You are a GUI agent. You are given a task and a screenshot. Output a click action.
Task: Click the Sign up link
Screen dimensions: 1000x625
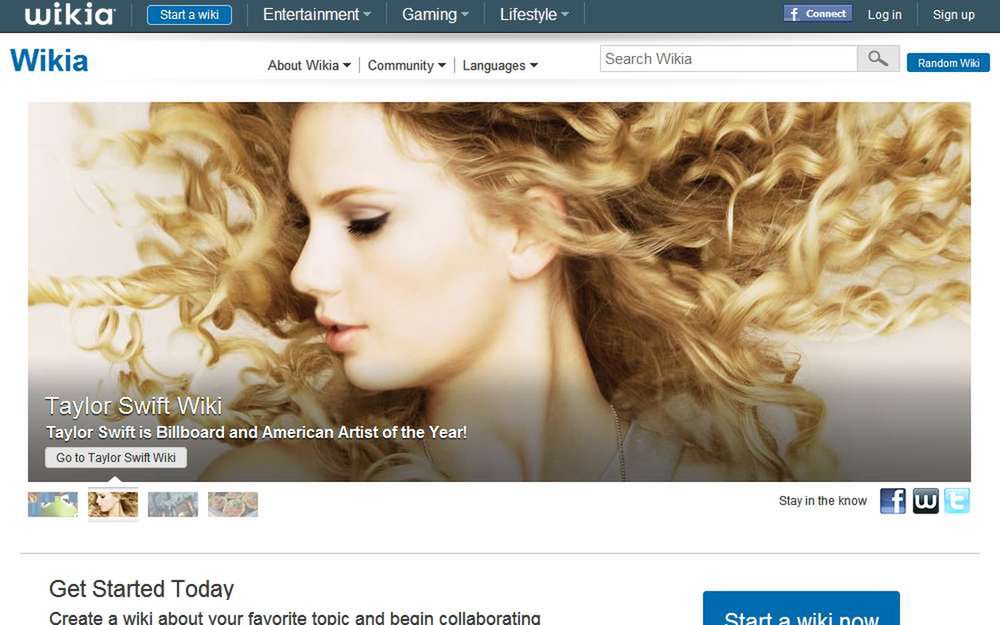point(953,15)
